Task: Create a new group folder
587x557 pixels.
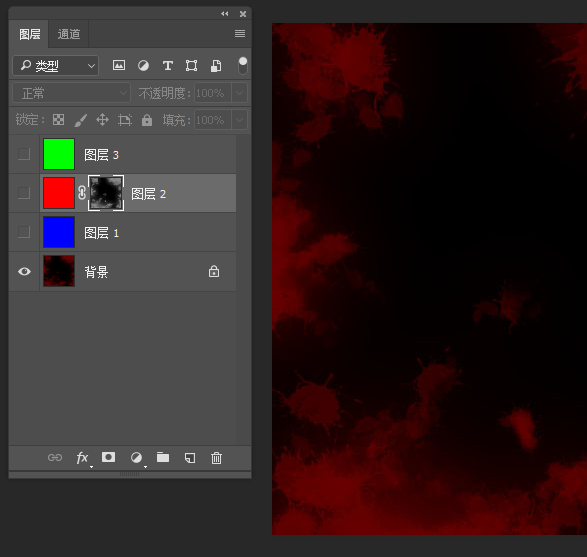Action: click(x=163, y=457)
